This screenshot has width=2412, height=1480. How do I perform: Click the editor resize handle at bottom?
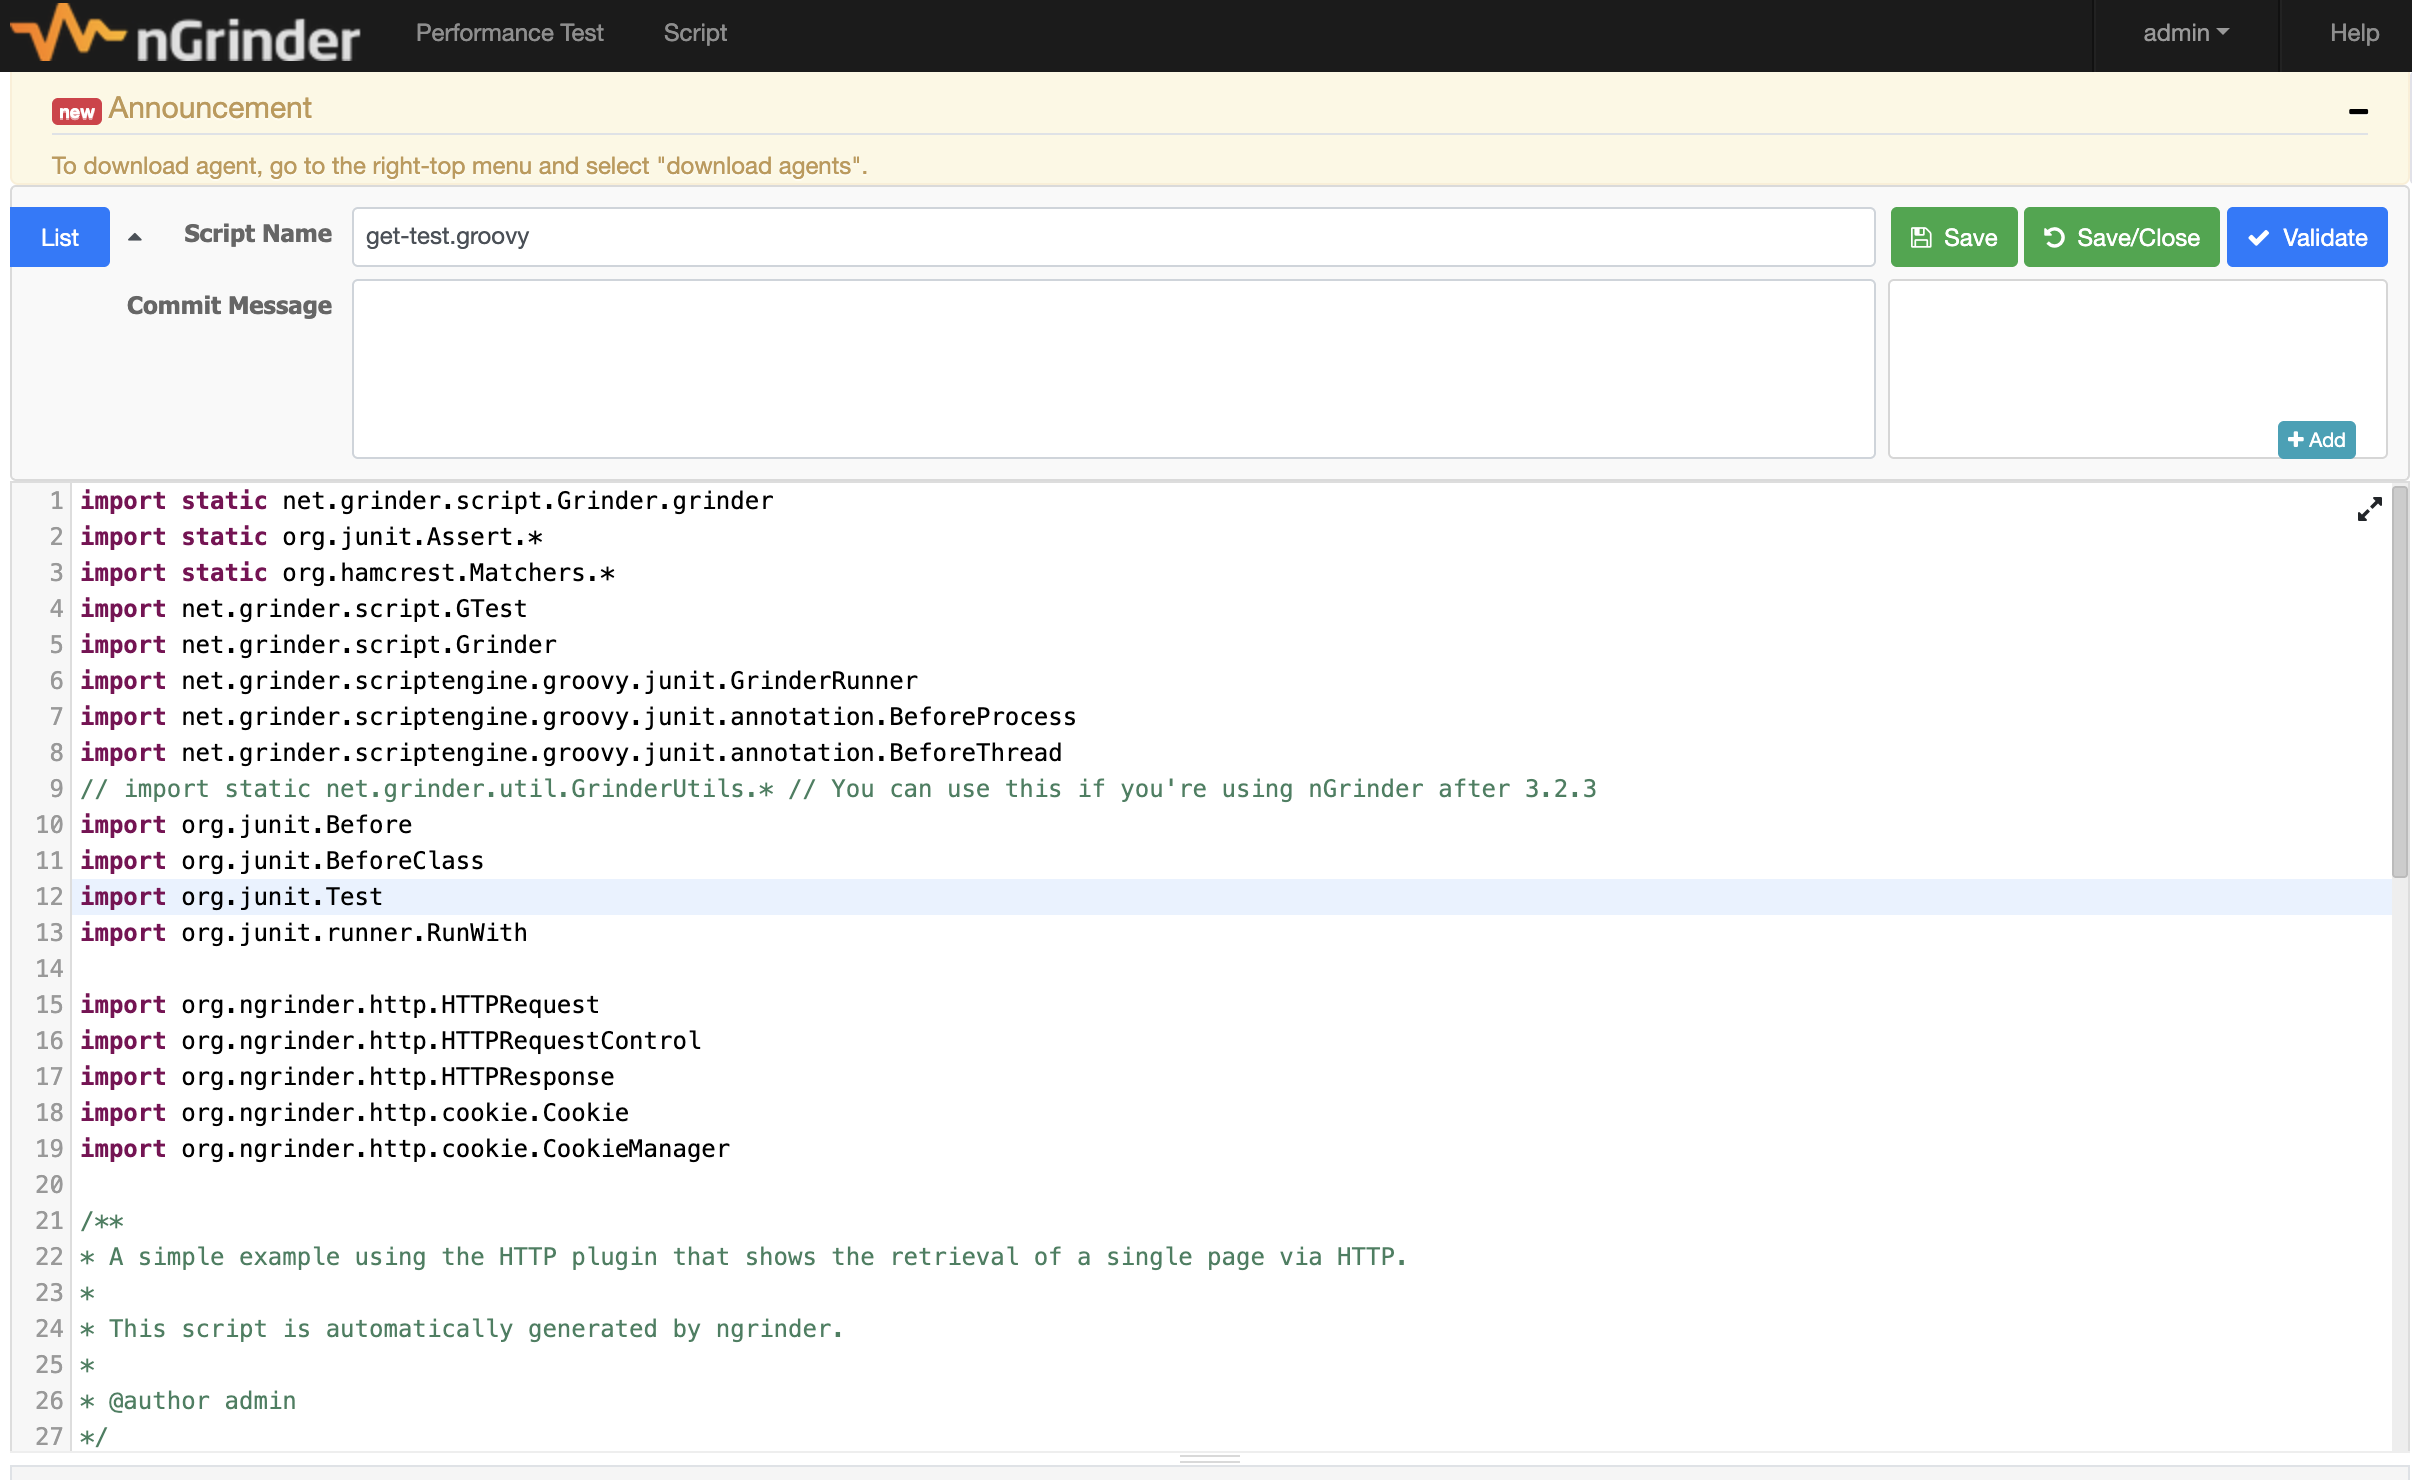1209,1459
